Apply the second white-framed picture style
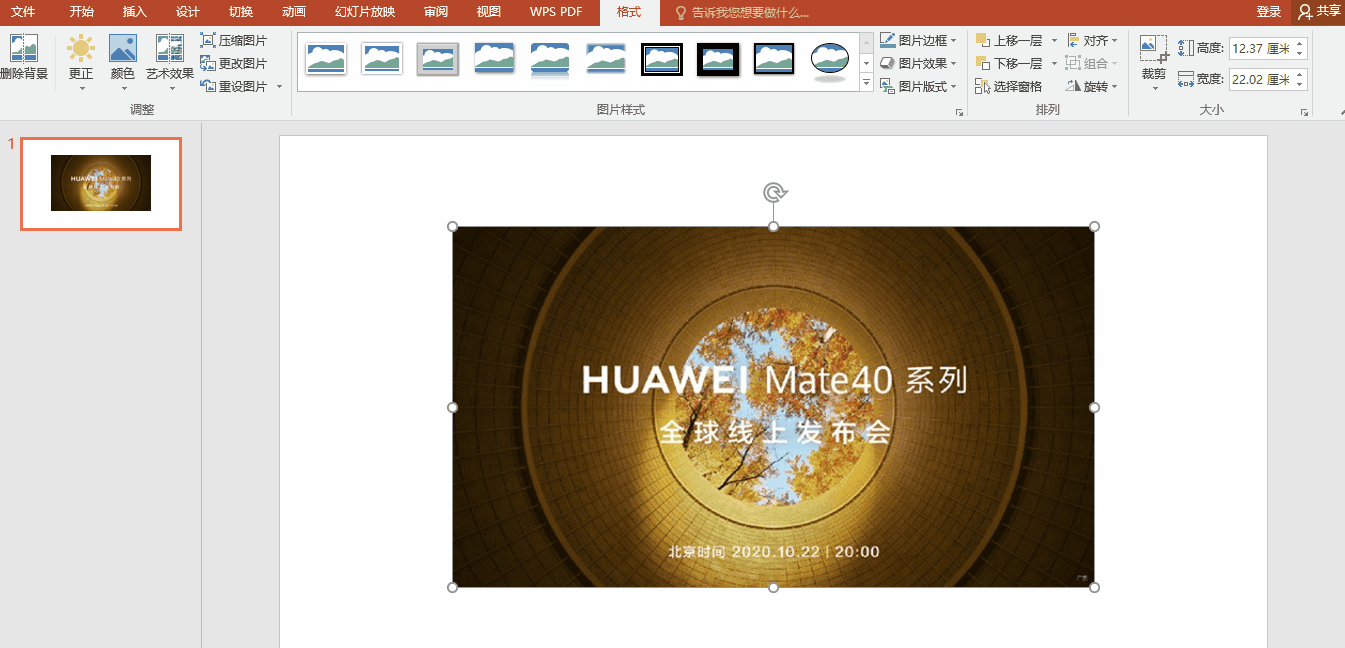Viewport: 1345px width, 648px height. click(x=382, y=59)
